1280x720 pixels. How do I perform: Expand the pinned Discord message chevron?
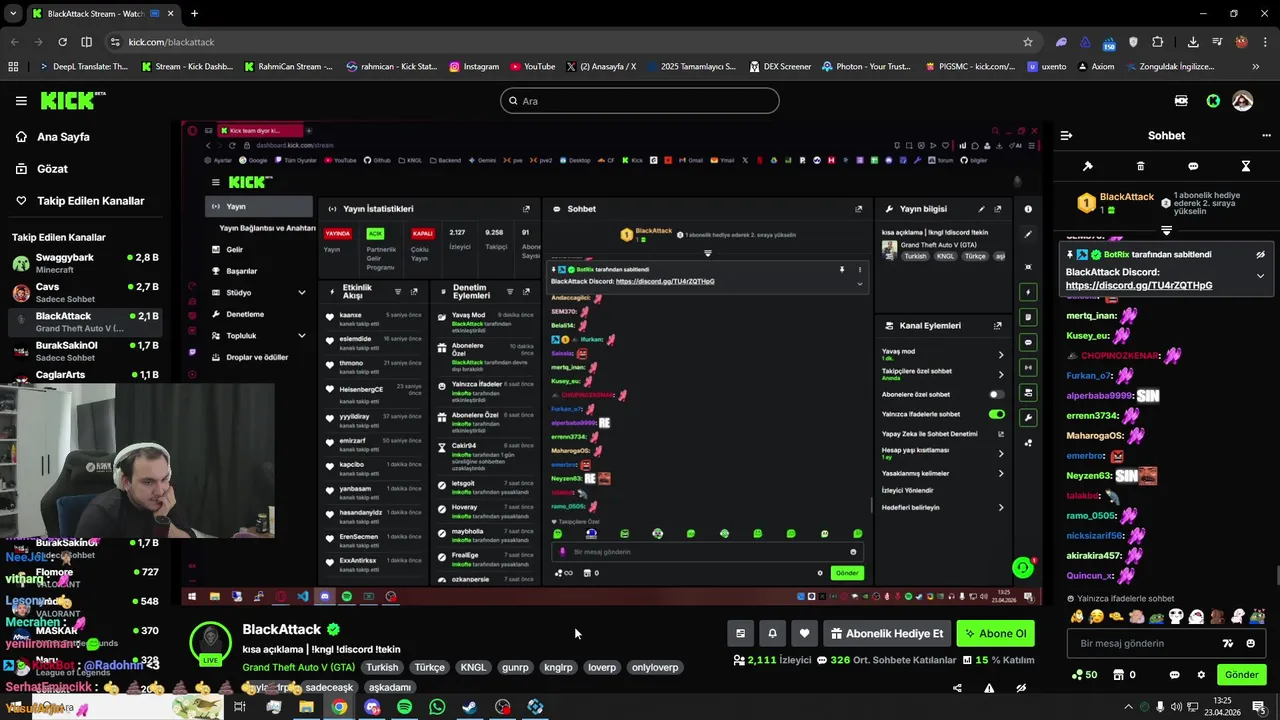tap(1260, 276)
